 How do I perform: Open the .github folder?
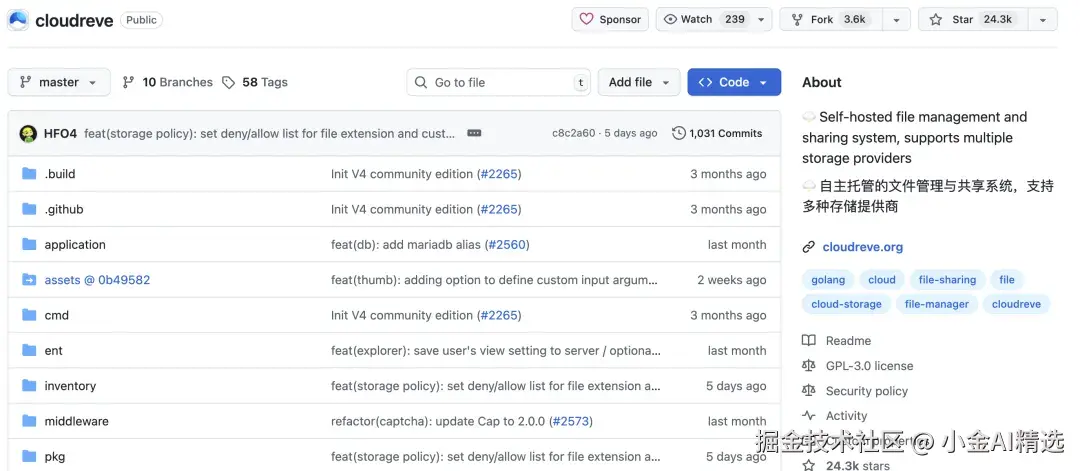click(64, 209)
